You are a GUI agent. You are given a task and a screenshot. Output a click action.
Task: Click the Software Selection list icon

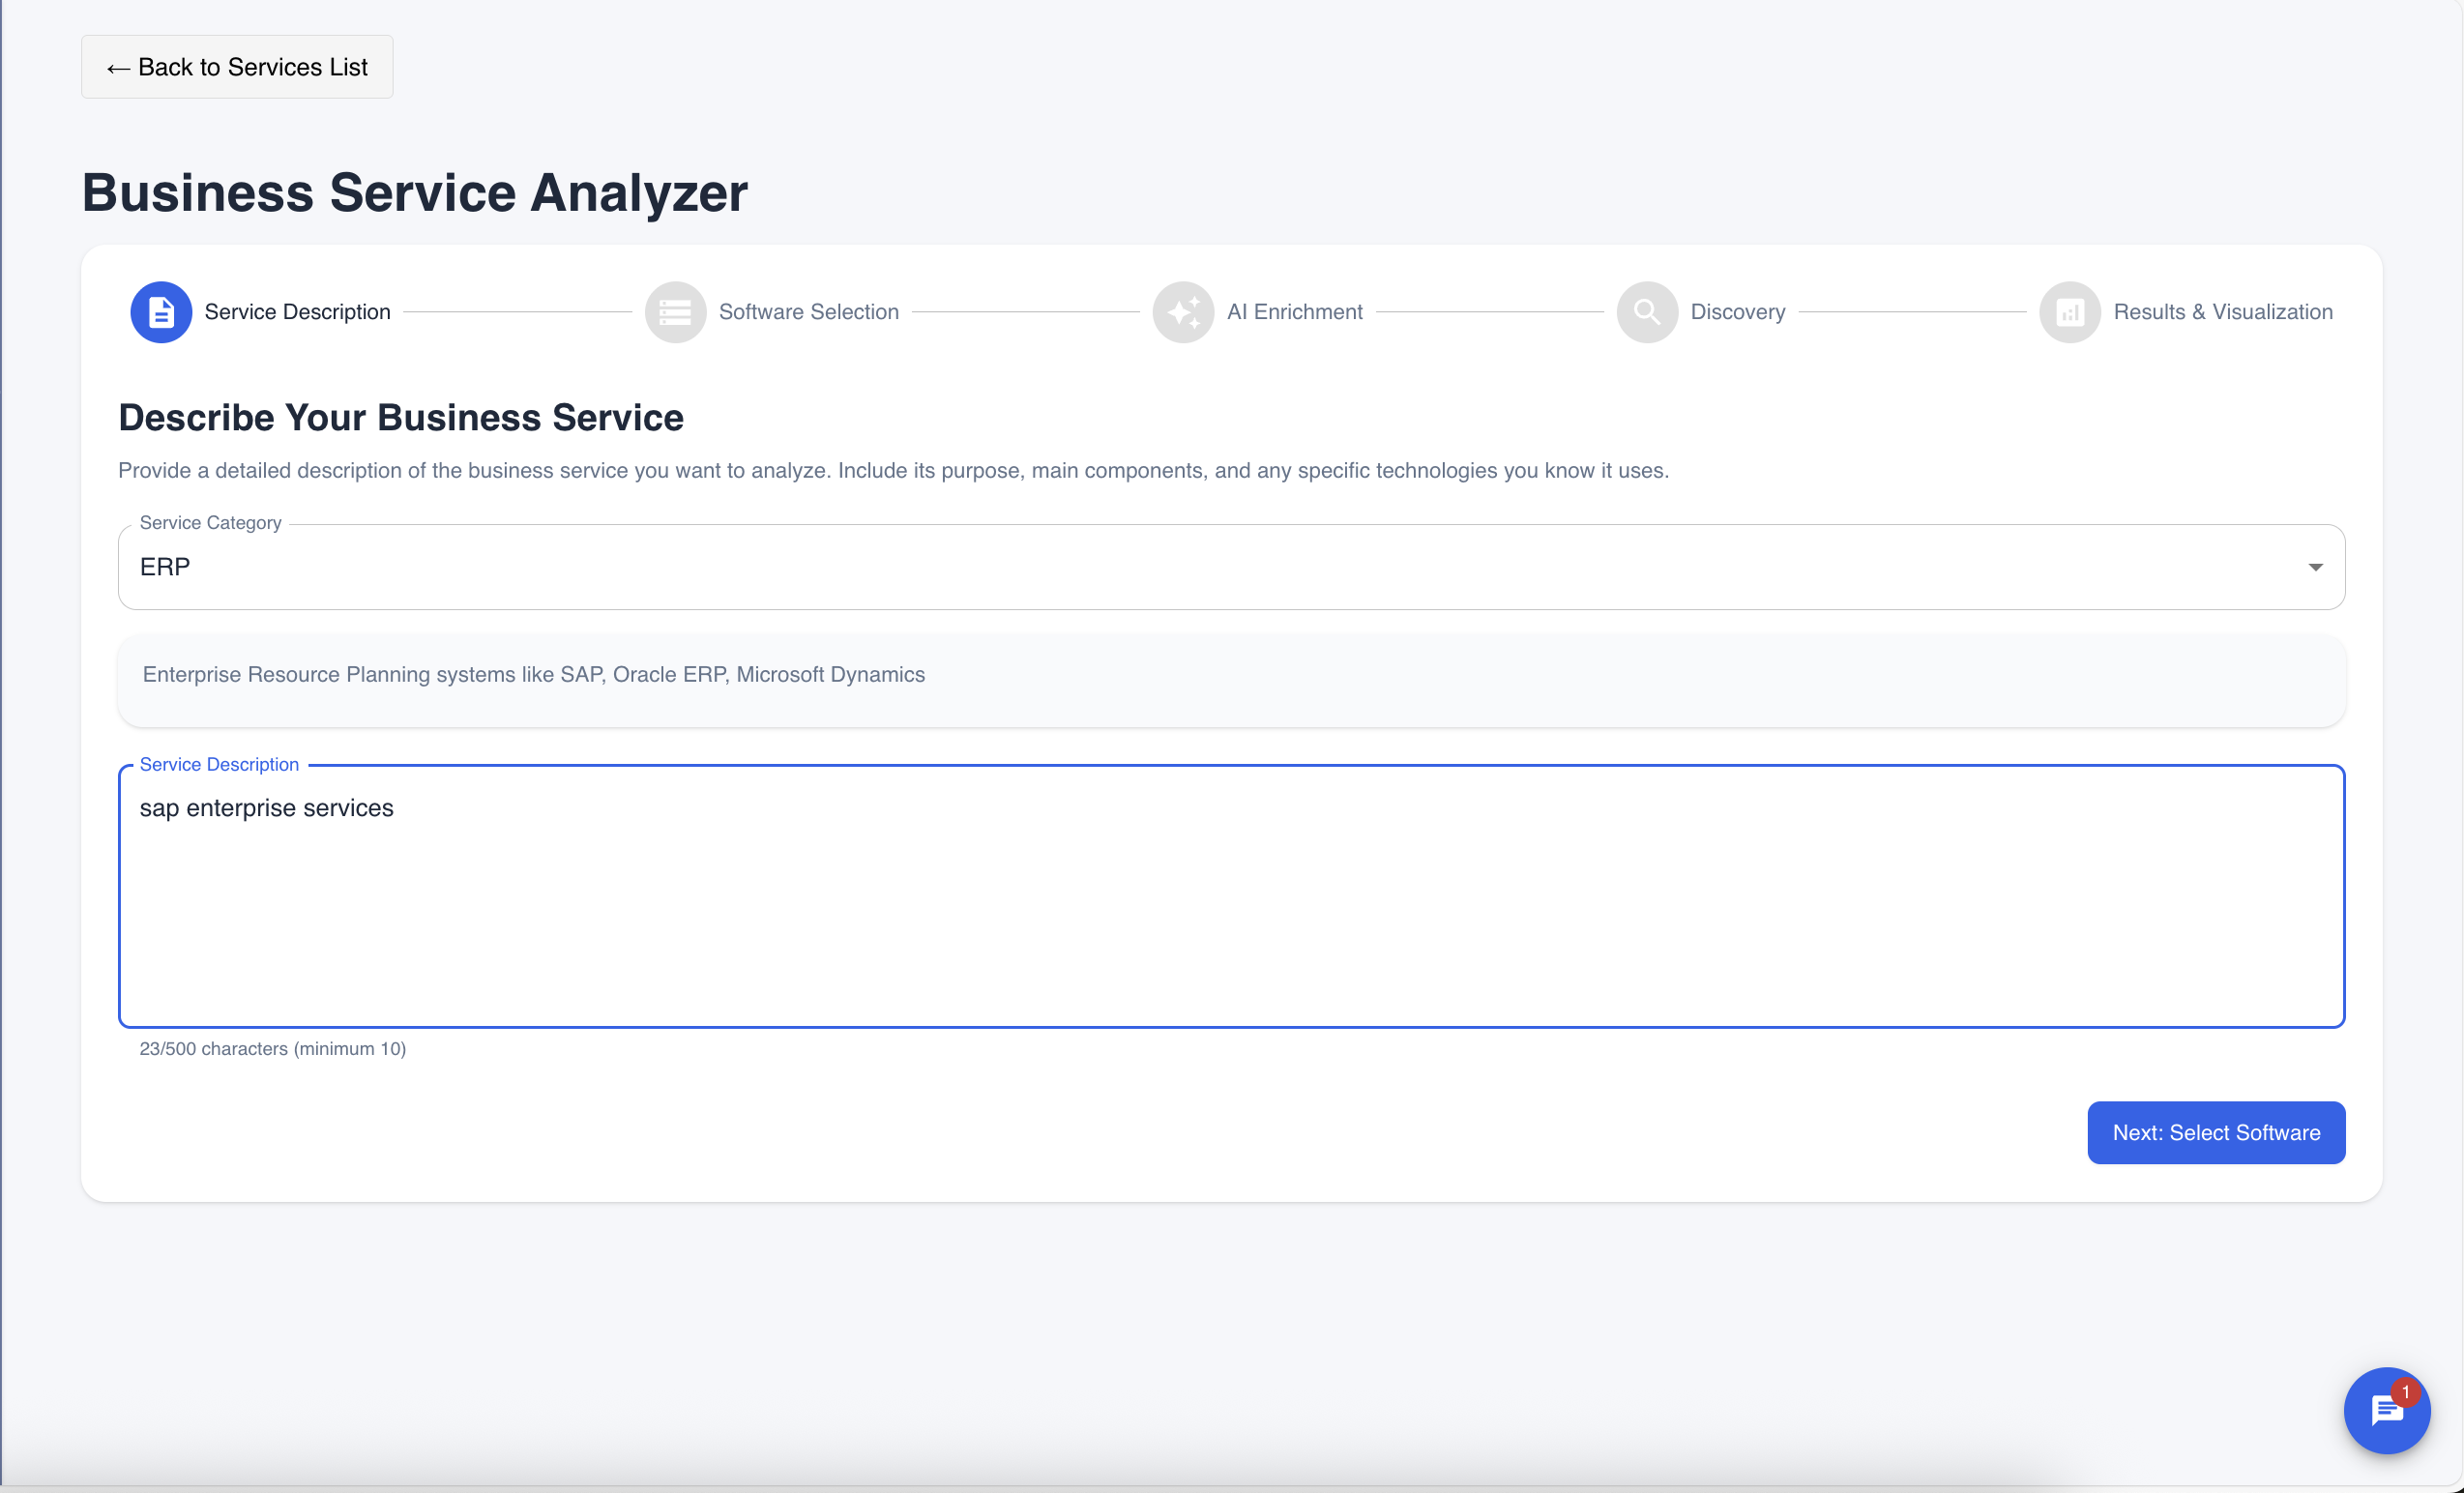675,311
